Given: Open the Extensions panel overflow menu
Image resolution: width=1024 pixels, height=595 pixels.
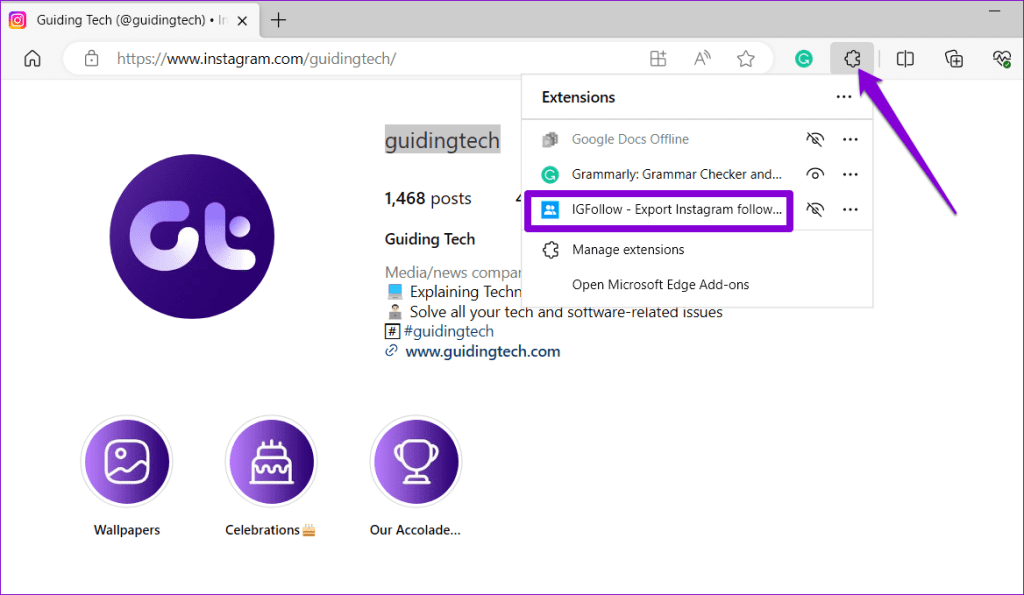Looking at the screenshot, I should (843, 97).
